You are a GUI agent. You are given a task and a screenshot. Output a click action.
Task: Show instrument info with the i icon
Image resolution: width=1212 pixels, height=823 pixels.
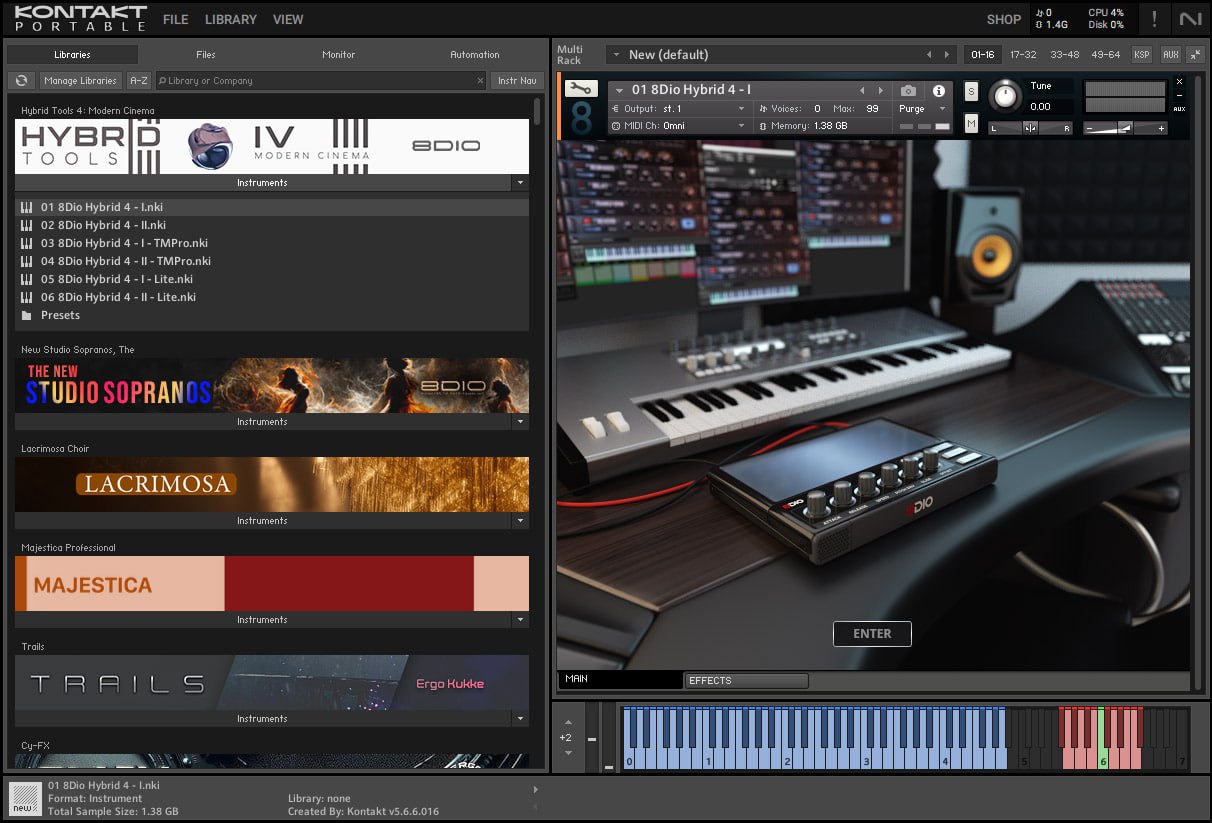(938, 91)
